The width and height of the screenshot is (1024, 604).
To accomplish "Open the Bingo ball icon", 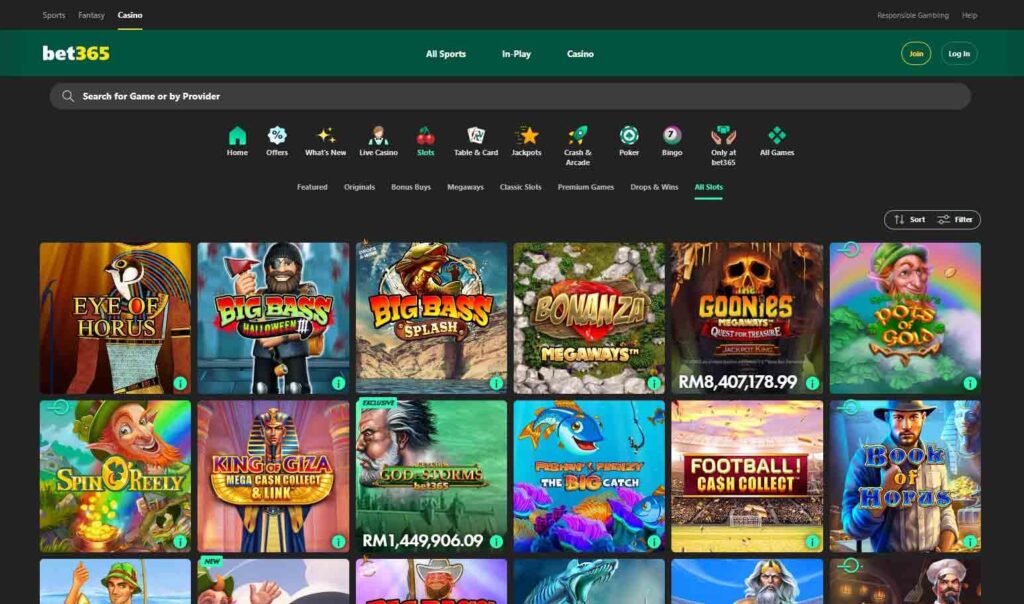I will (672, 135).
